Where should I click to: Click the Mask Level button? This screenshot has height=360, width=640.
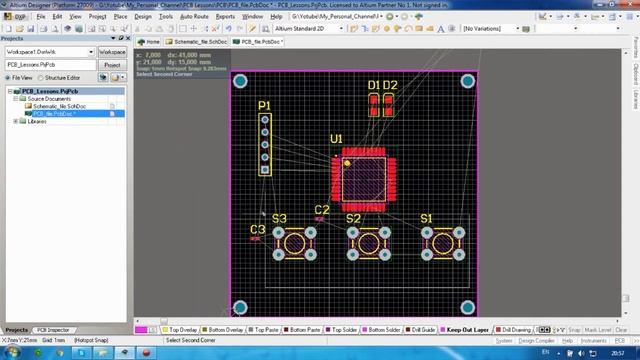[x=598, y=330]
